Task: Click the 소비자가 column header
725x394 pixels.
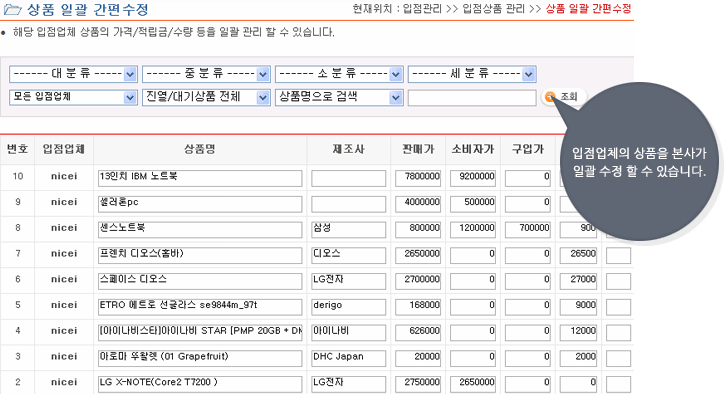Action: click(x=473, y=149)
